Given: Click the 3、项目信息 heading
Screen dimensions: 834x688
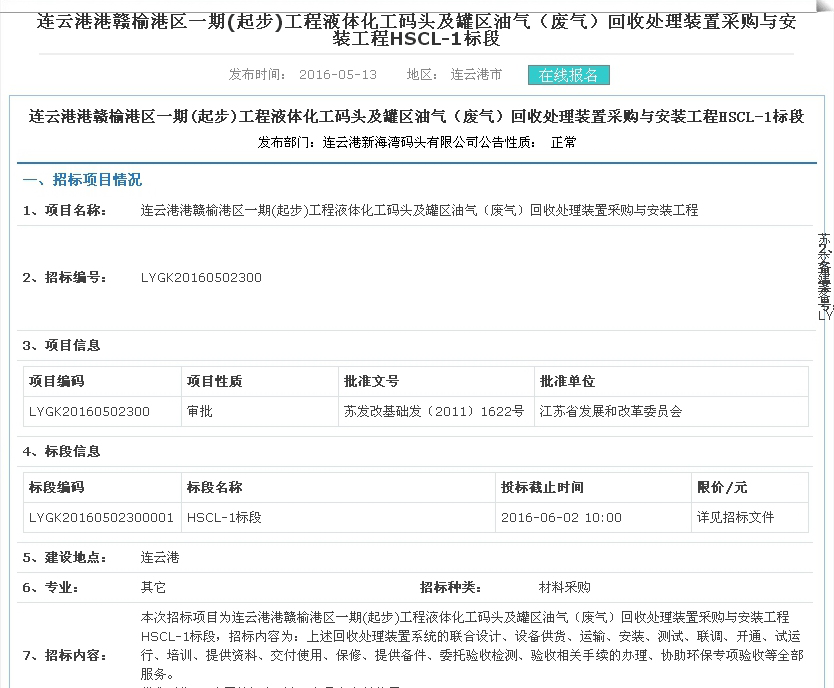Looking at the screenshot, I should (x=61, y=346).
